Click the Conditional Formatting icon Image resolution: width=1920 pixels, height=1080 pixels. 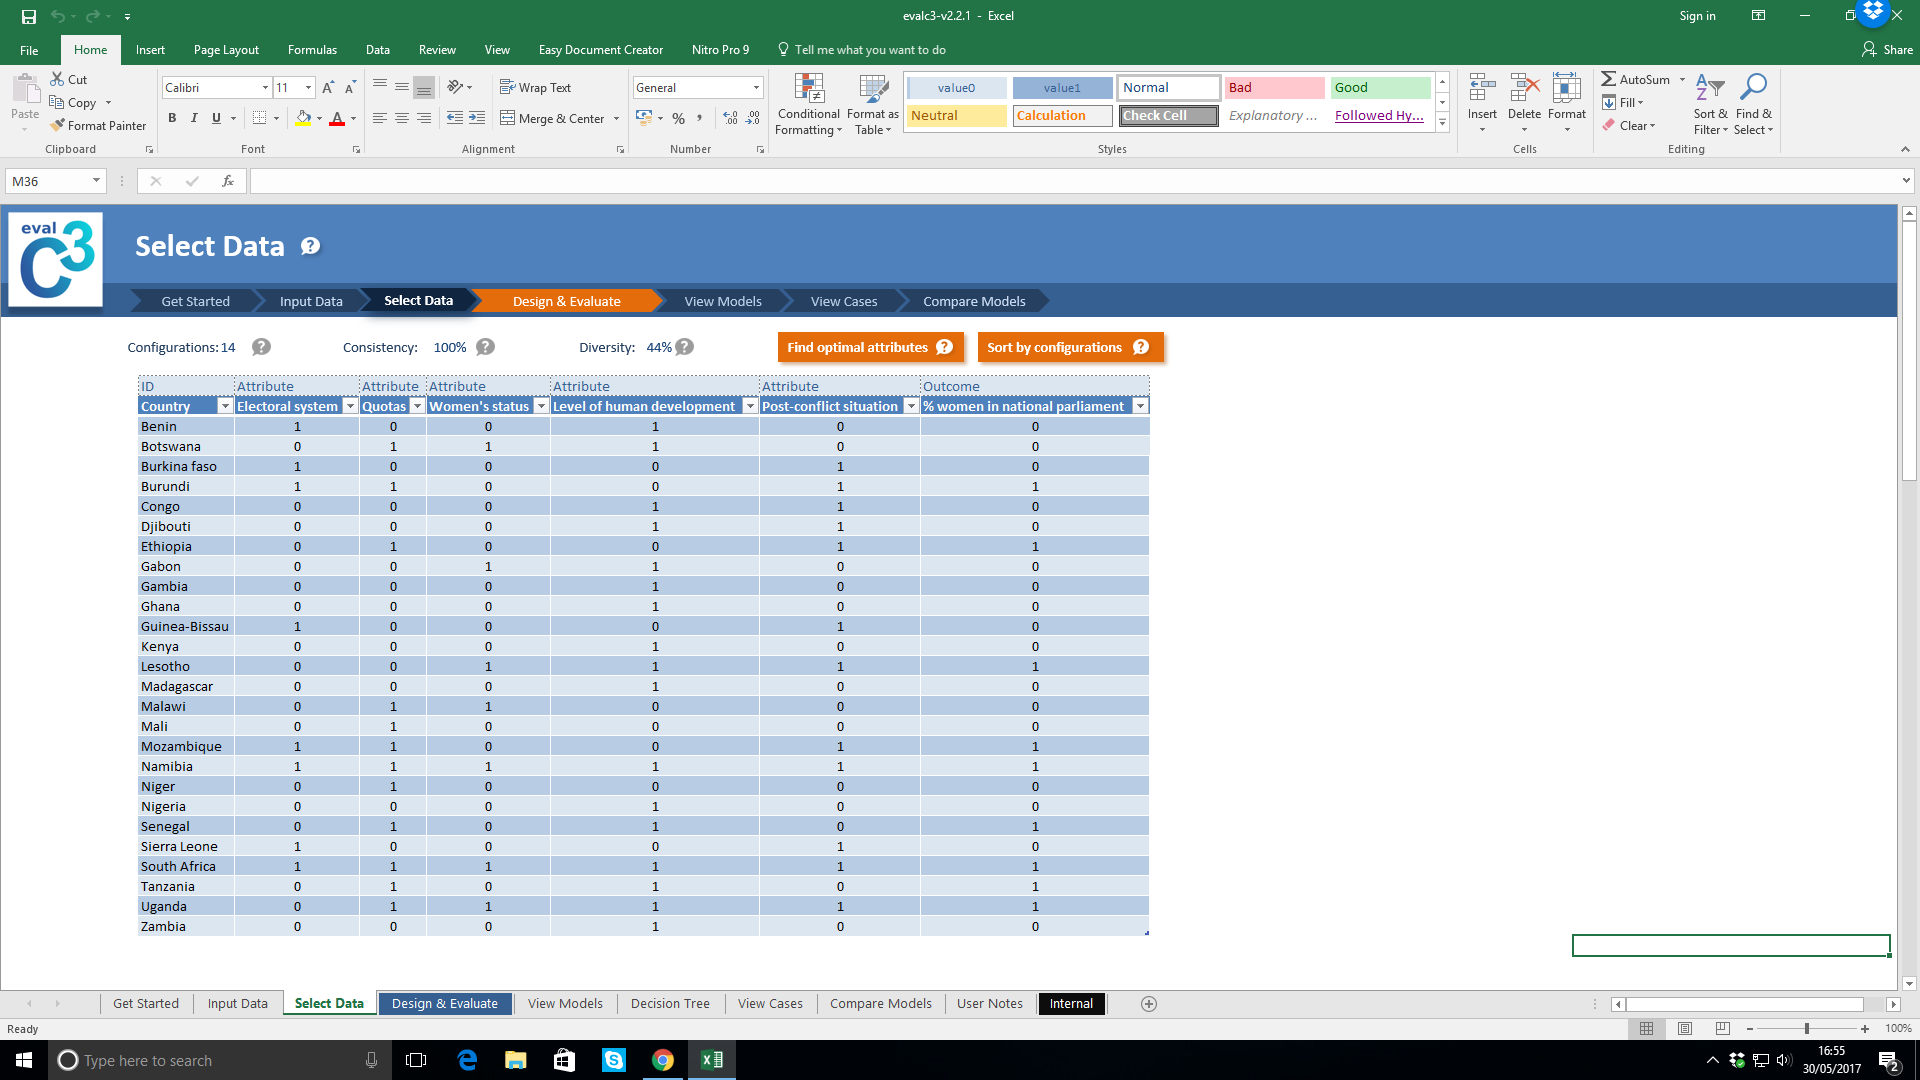(808, 89)
